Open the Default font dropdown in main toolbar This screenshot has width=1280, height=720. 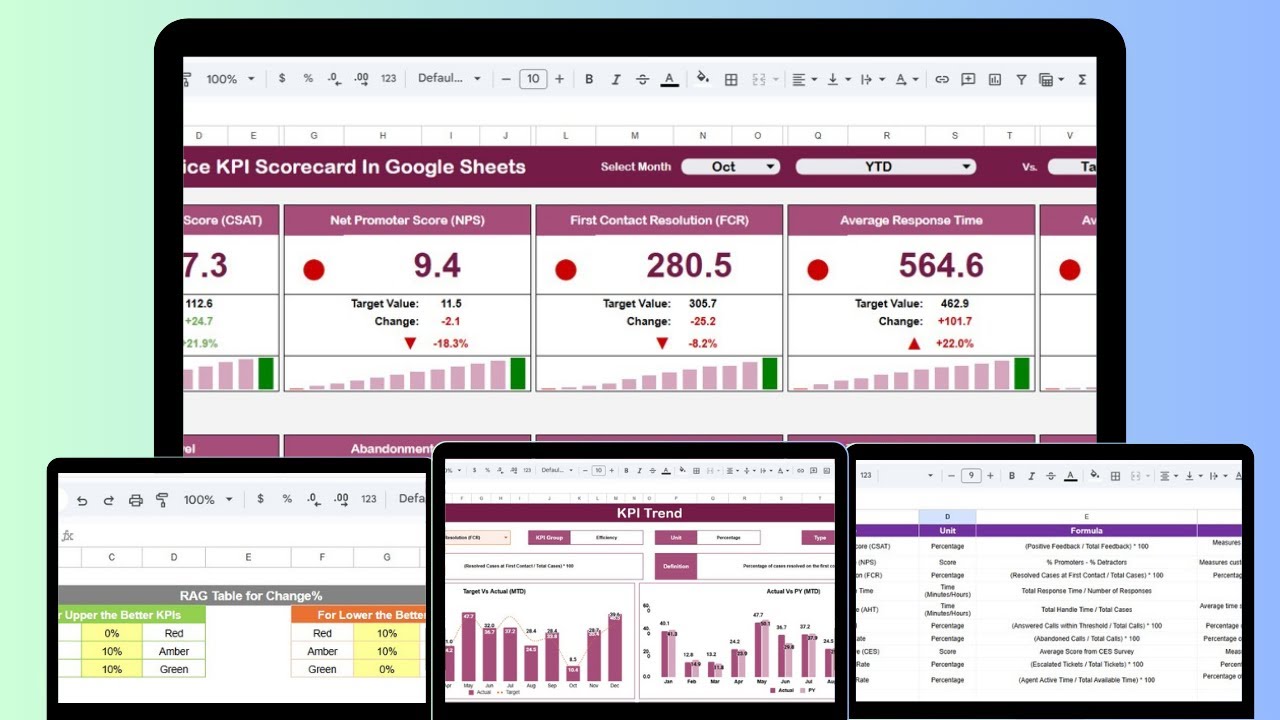pos(449,78)
